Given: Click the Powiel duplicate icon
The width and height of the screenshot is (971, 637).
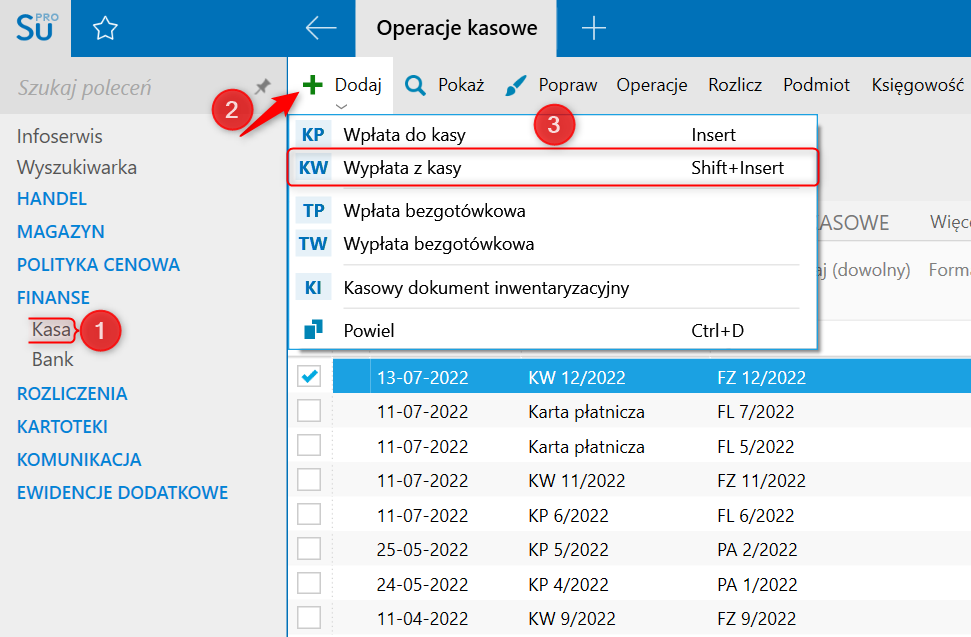Looking at the screenshot, I should [313, 330].
